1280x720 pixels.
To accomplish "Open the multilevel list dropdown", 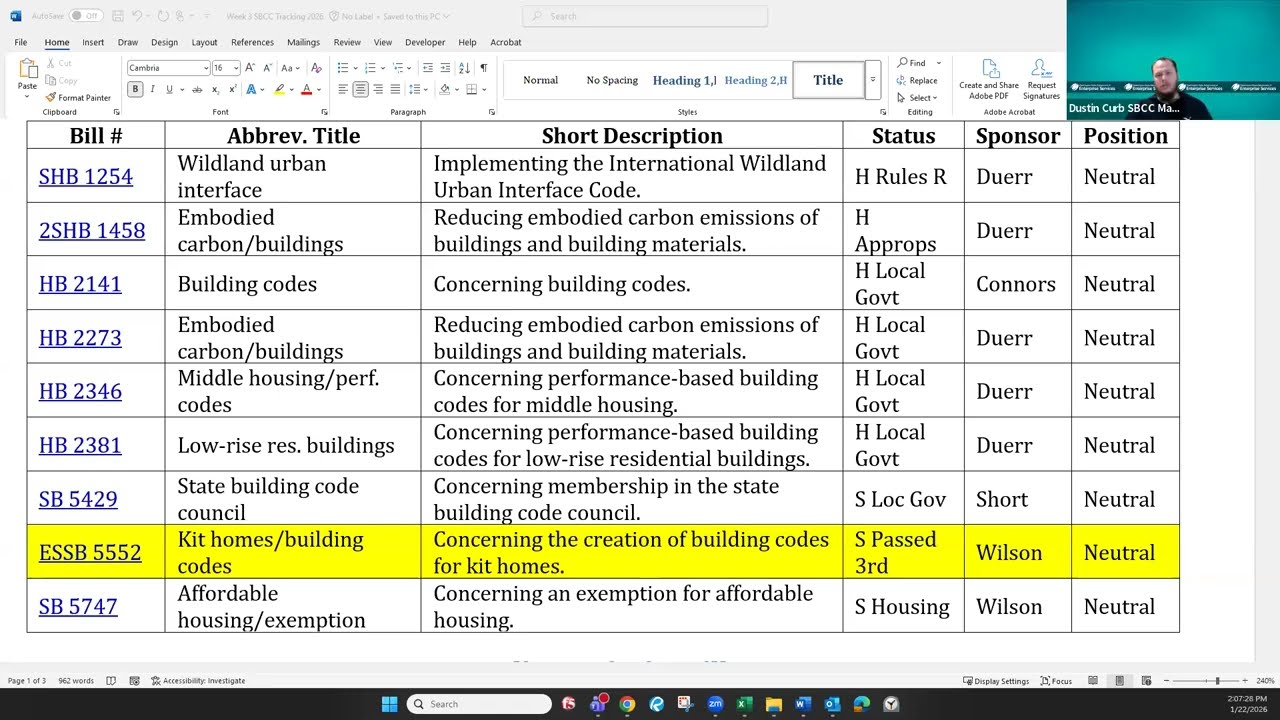I will click(x=409, y=68).
